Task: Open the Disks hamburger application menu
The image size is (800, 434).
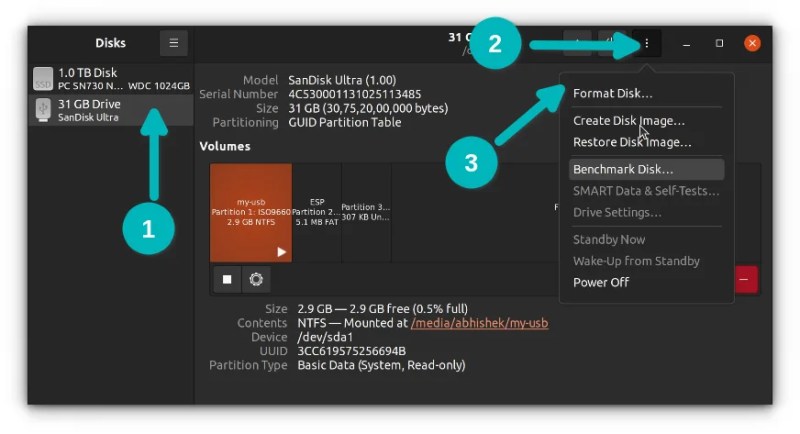Action: [173, 43]
